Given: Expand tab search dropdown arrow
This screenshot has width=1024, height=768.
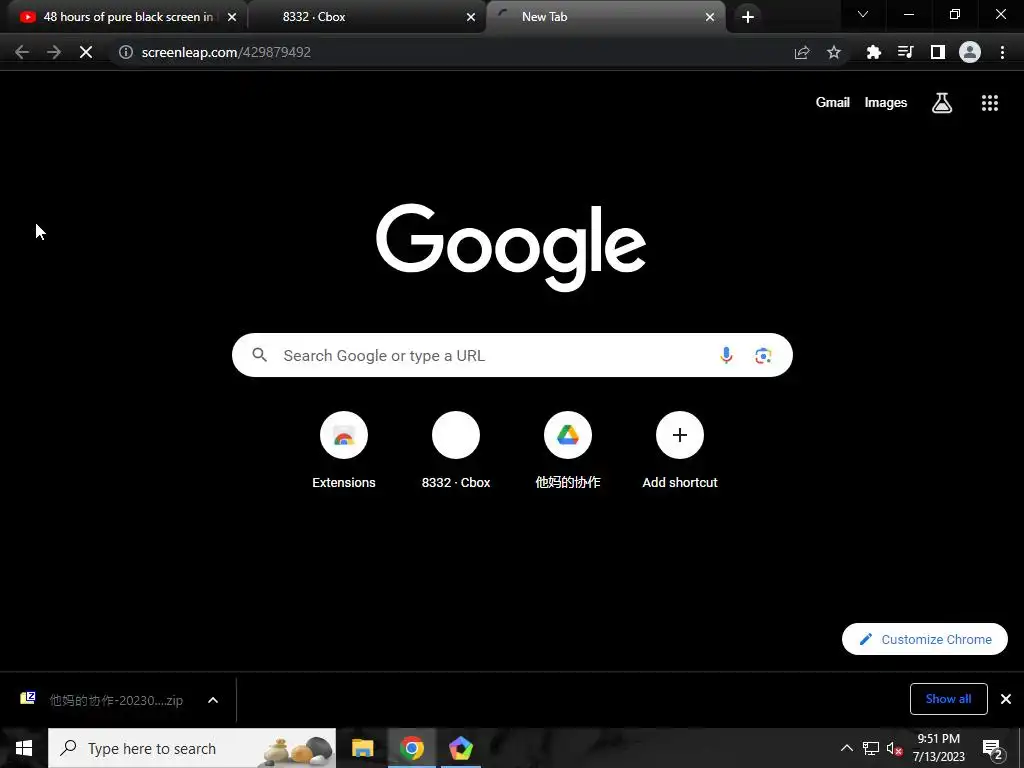Looking at the screenshot, I should click(x=863, y=14).
